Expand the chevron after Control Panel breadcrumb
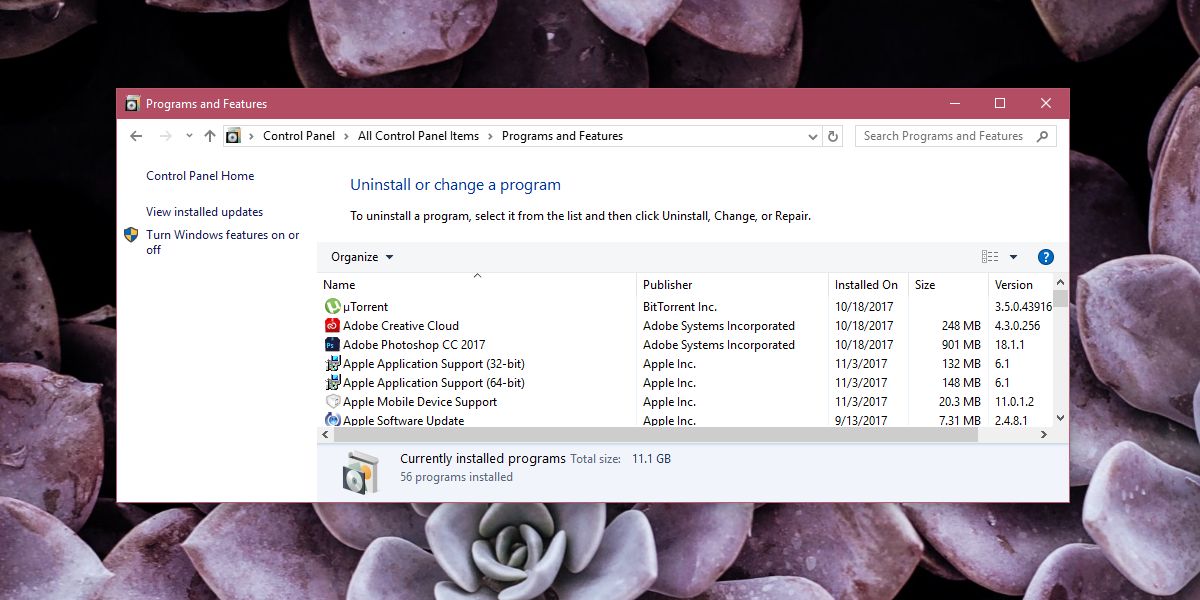 (347, 136)
